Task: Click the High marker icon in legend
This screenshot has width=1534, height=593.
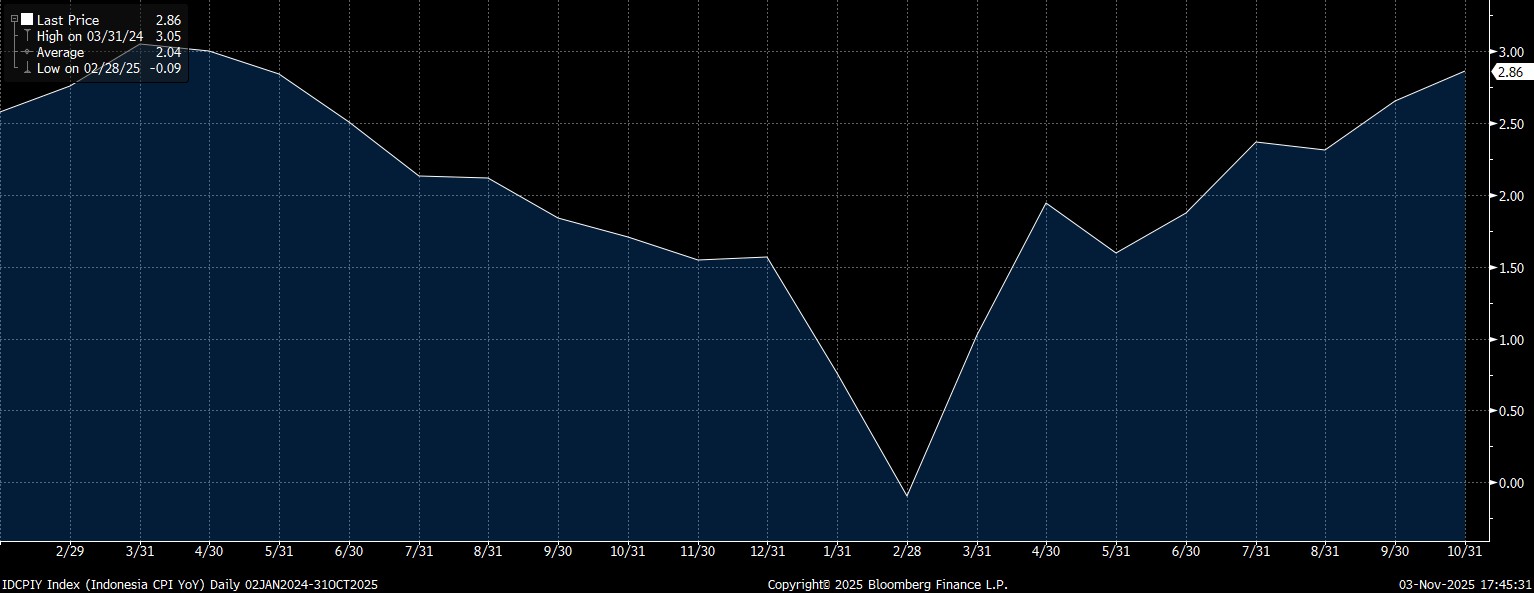Action: (25, 36)
